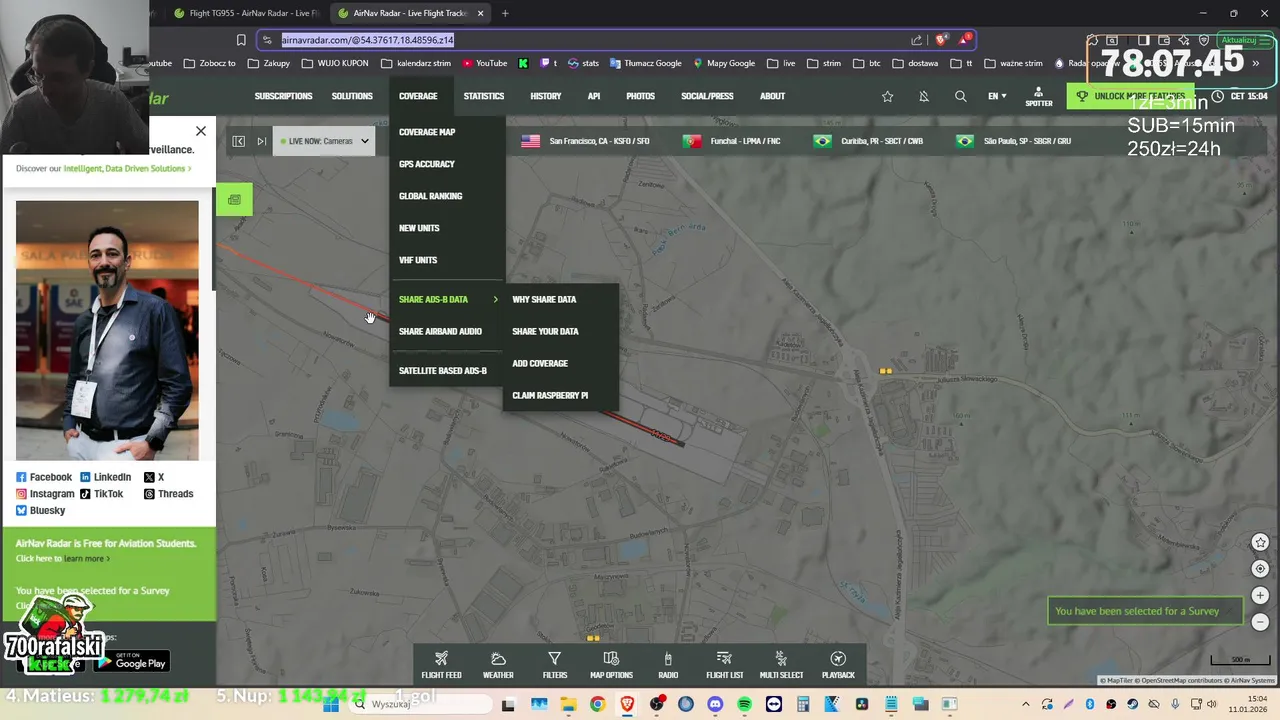Open the Intelligent, Data Driven Solutions link
The height and width of the screenshot is (720, 1280).
point(127,168)
